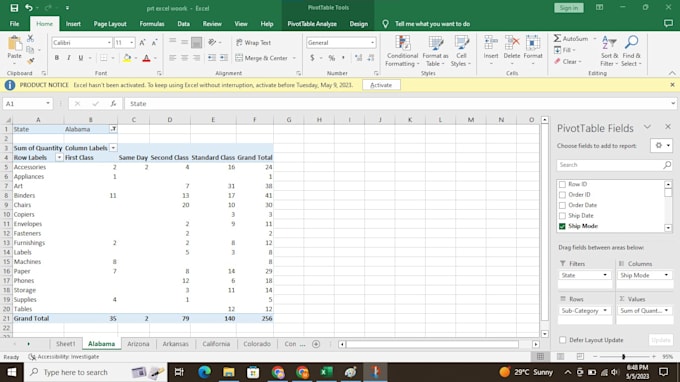Toggle Underline formatting
The height and width of the screenshot is (382, 680).
(81, 58)
